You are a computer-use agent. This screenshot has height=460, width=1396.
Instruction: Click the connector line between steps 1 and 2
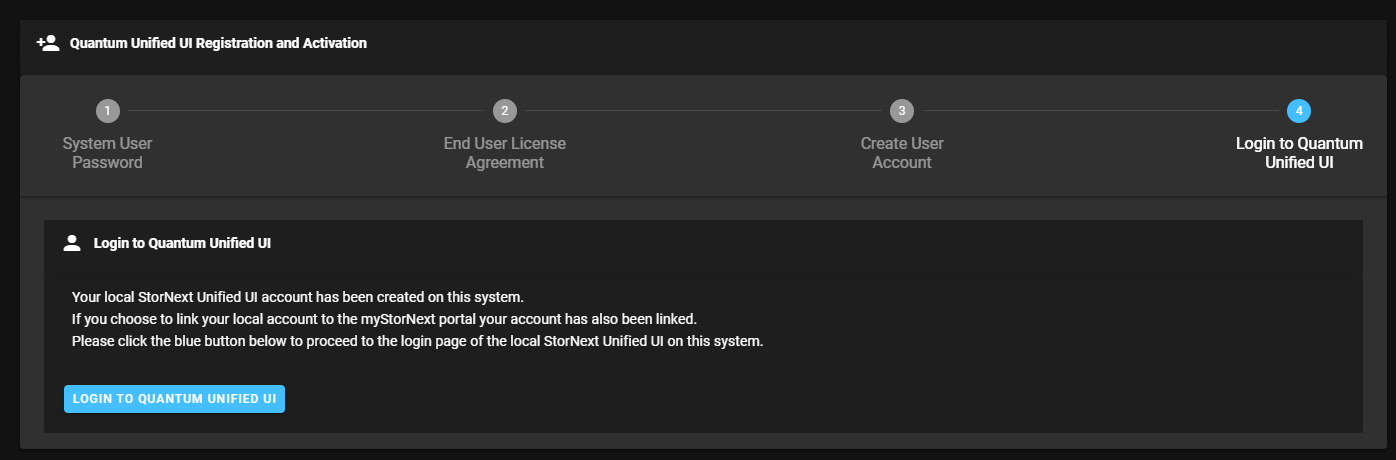point(306,110)
